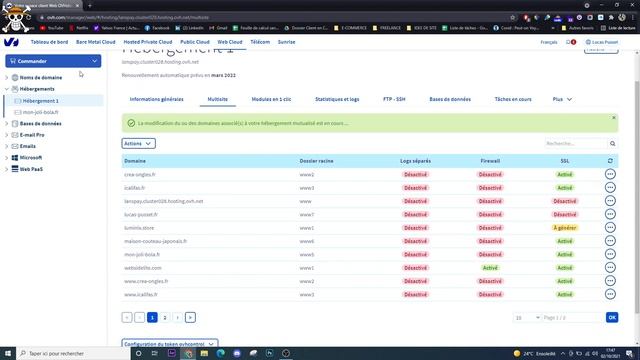Open the Plus tab dropdown
The height and width of the screenshot is (360, 640).
point(562,99)
